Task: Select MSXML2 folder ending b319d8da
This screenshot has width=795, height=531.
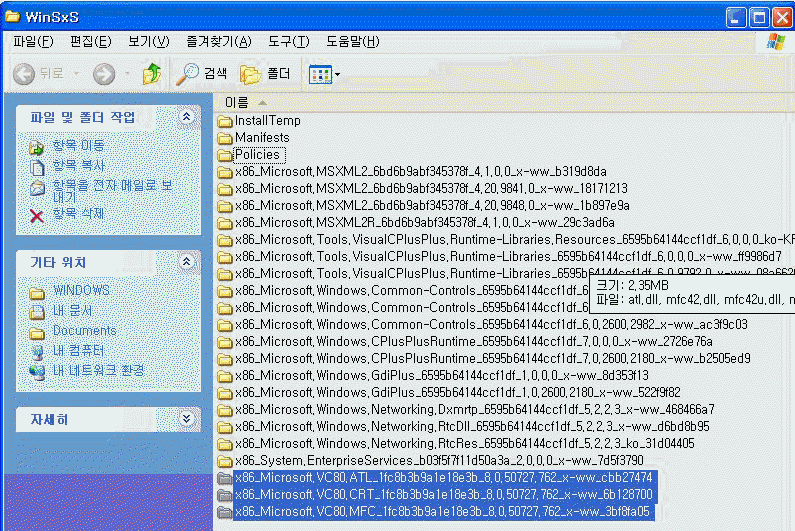Action: point(421,171)
